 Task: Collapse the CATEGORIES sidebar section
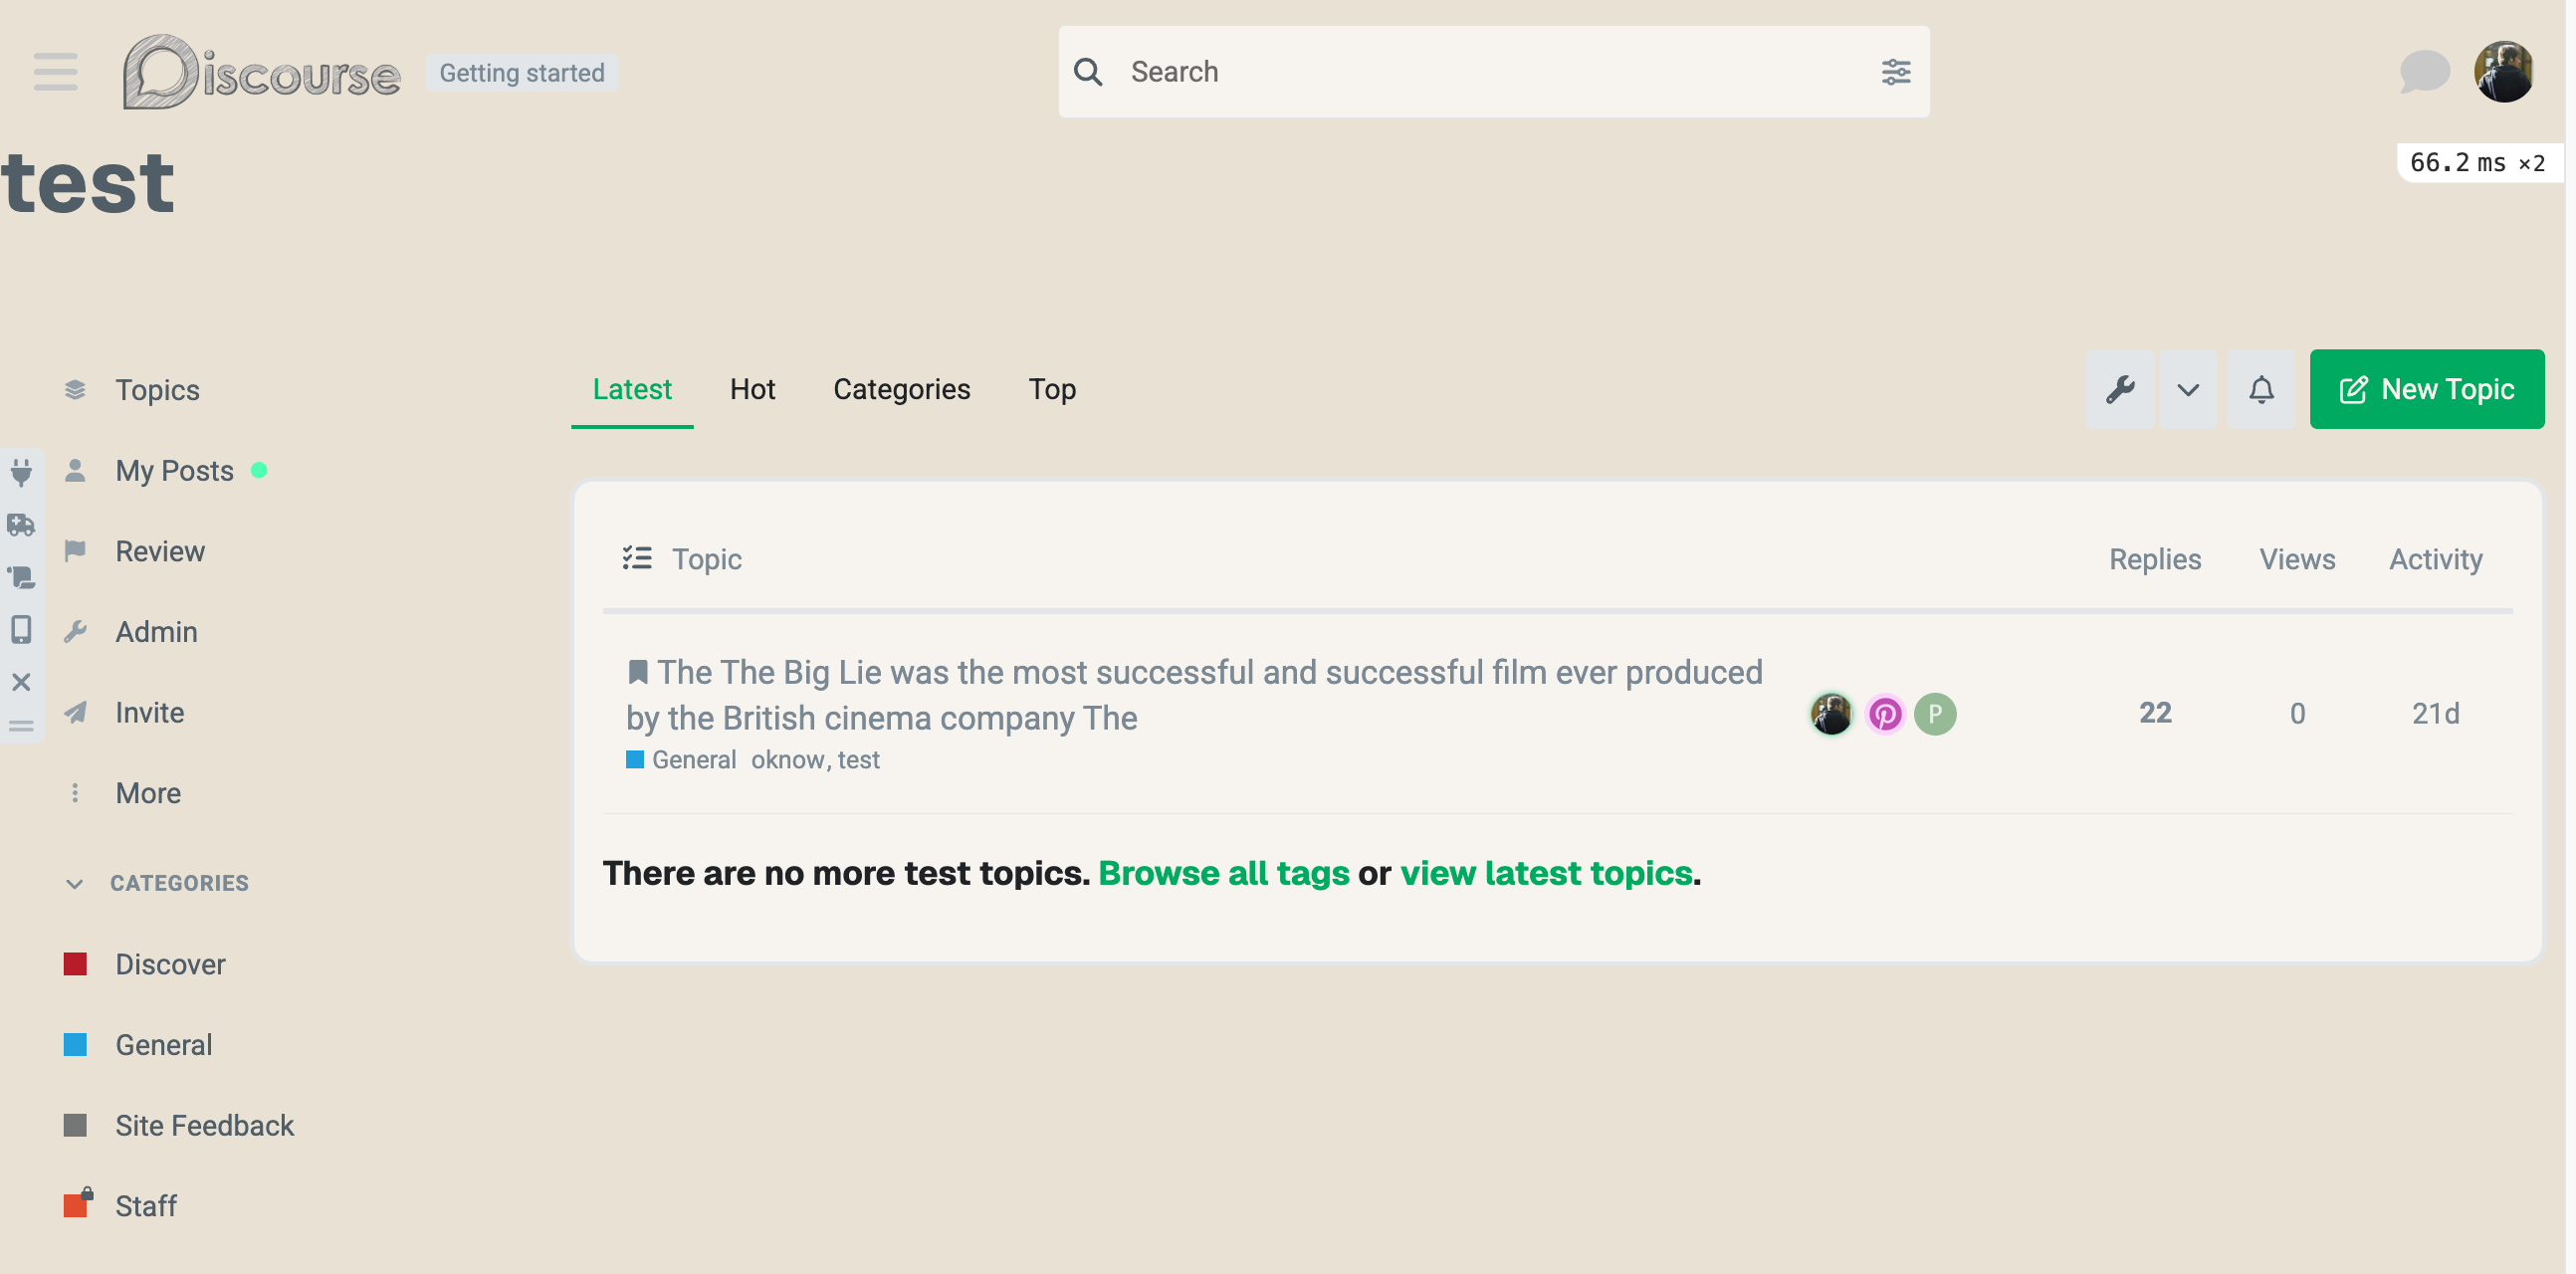tap(74, 883)
